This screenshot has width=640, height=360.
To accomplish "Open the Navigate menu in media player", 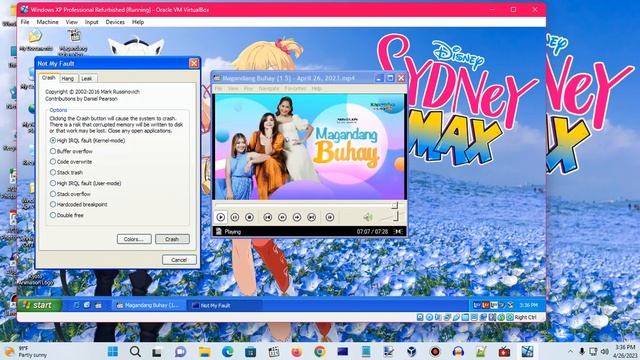I will pyautogui.click(x=269, y=88).
